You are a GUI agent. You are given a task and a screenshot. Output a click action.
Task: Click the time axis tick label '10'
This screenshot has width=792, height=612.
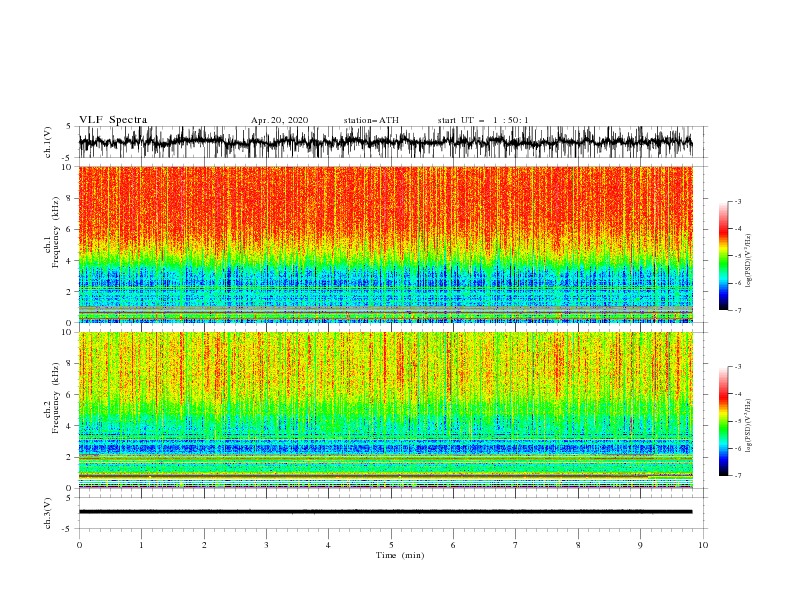coord(703,545)
